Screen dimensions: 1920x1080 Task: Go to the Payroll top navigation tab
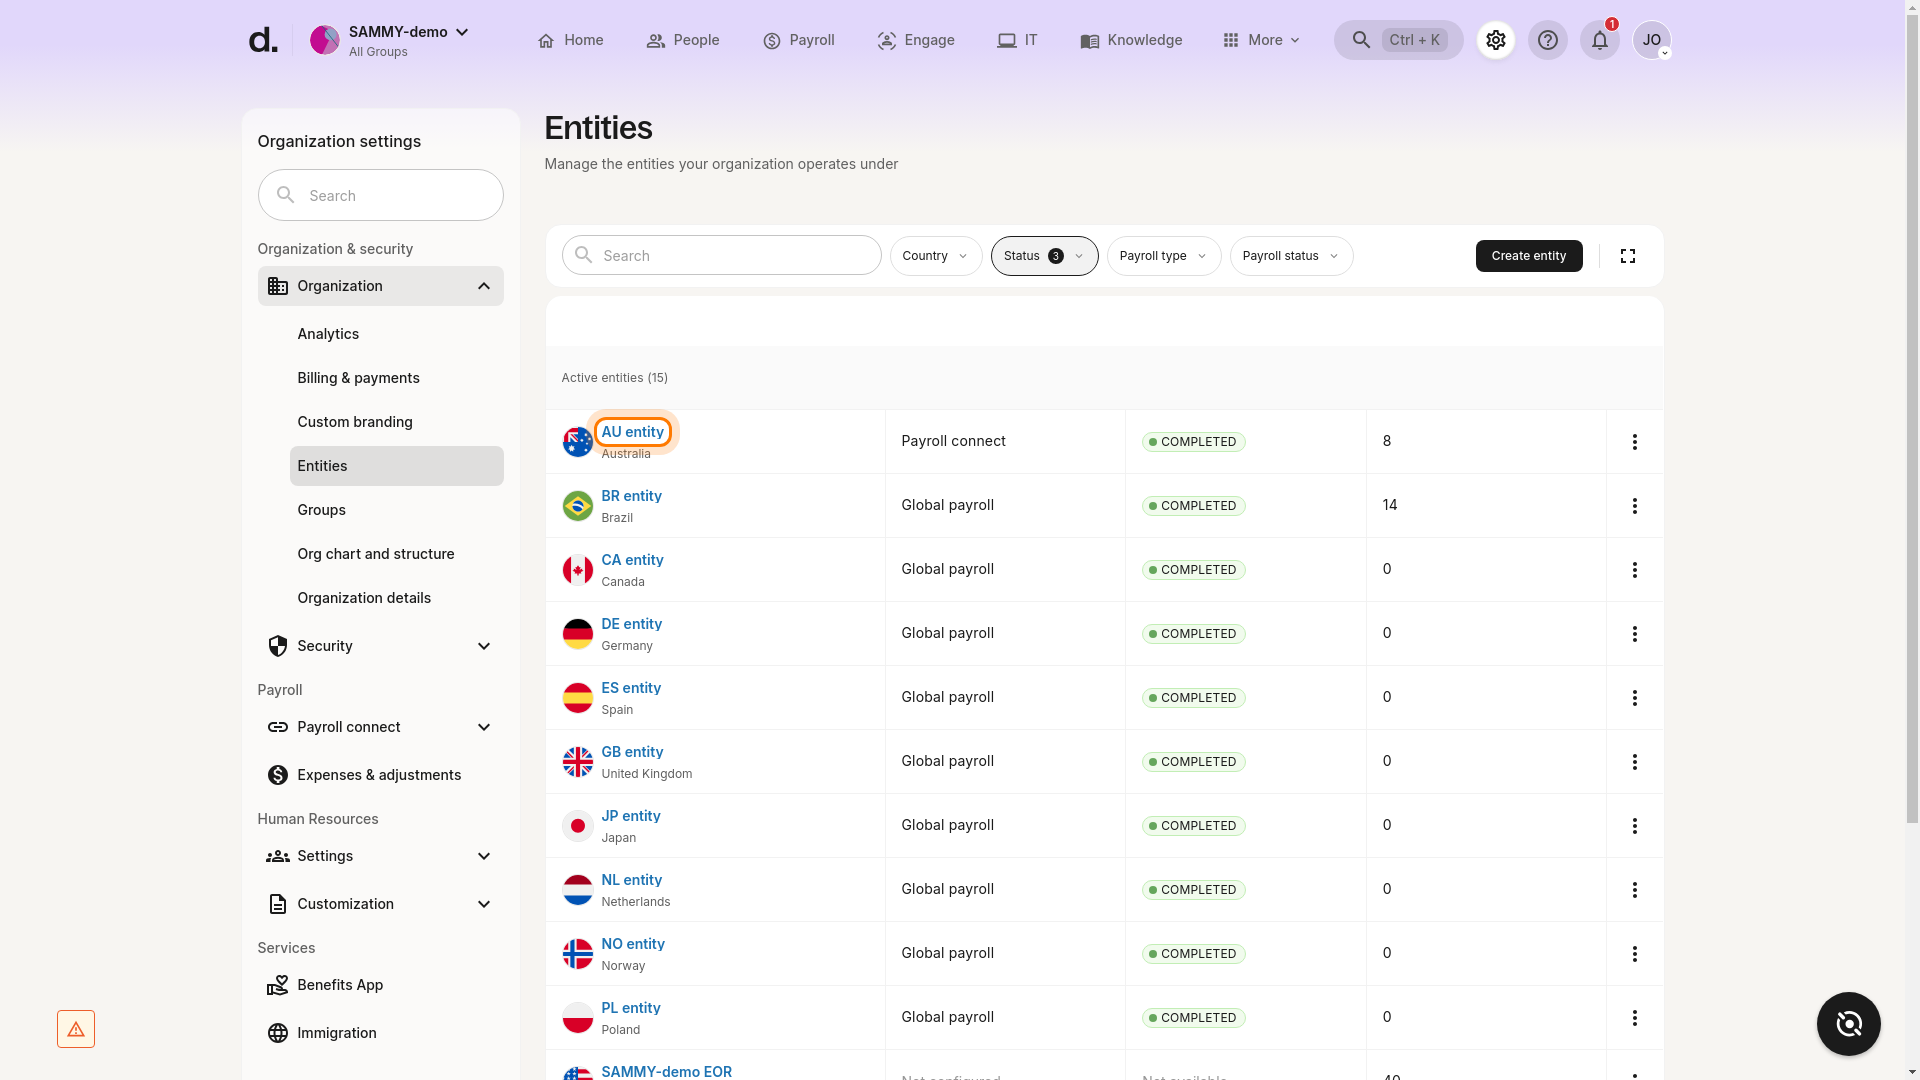[798, 40]
